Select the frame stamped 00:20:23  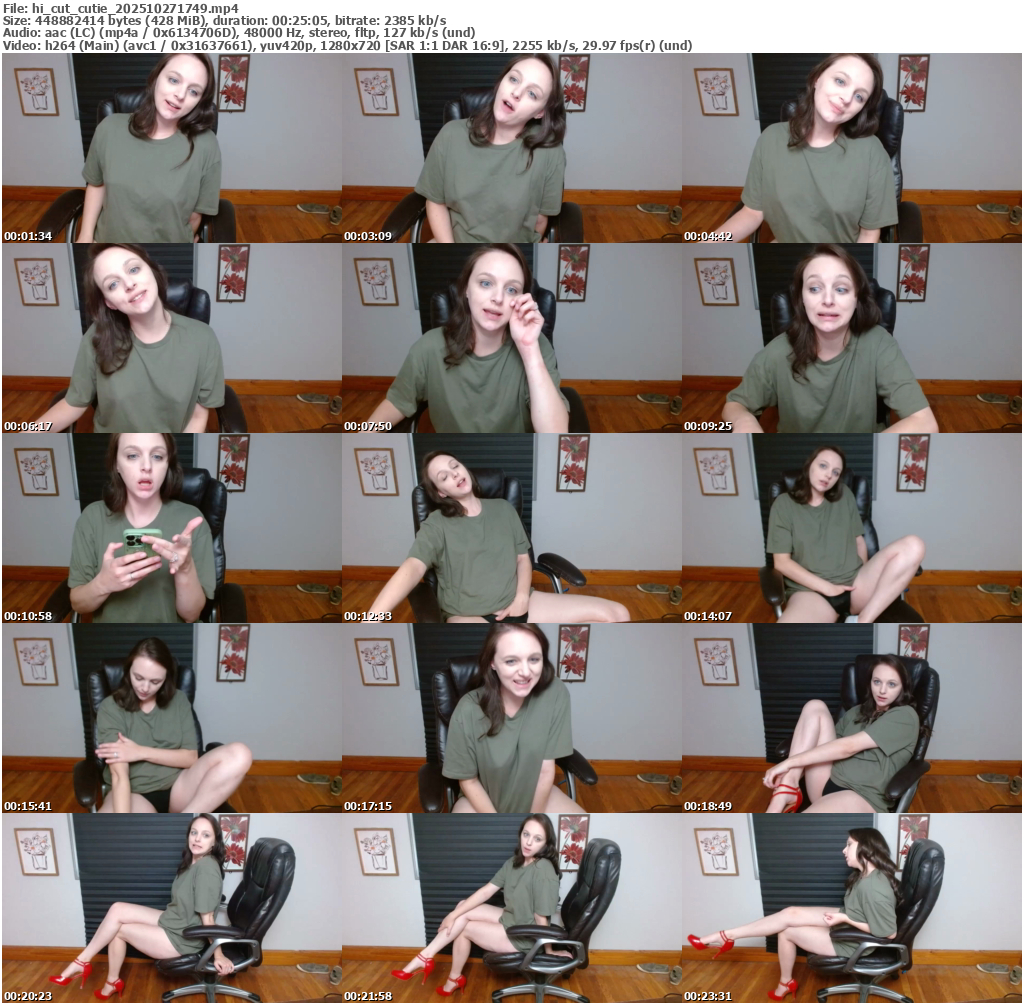(x=171, y=908)
